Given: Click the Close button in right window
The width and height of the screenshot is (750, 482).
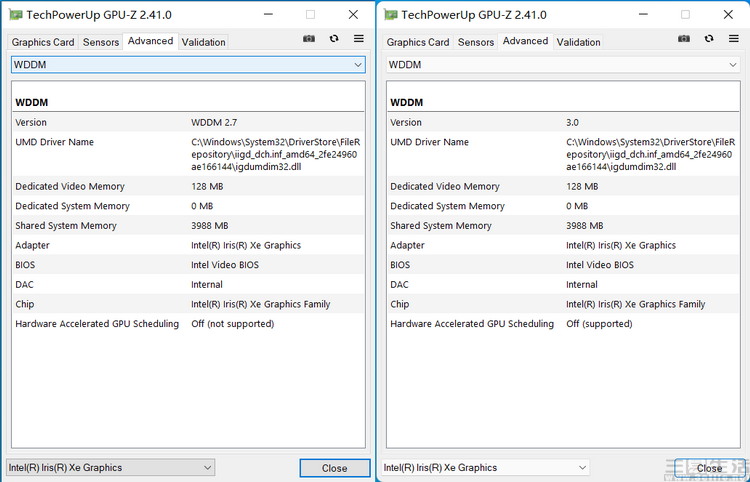Looking at the screenshot, I should tap(710, 468).
